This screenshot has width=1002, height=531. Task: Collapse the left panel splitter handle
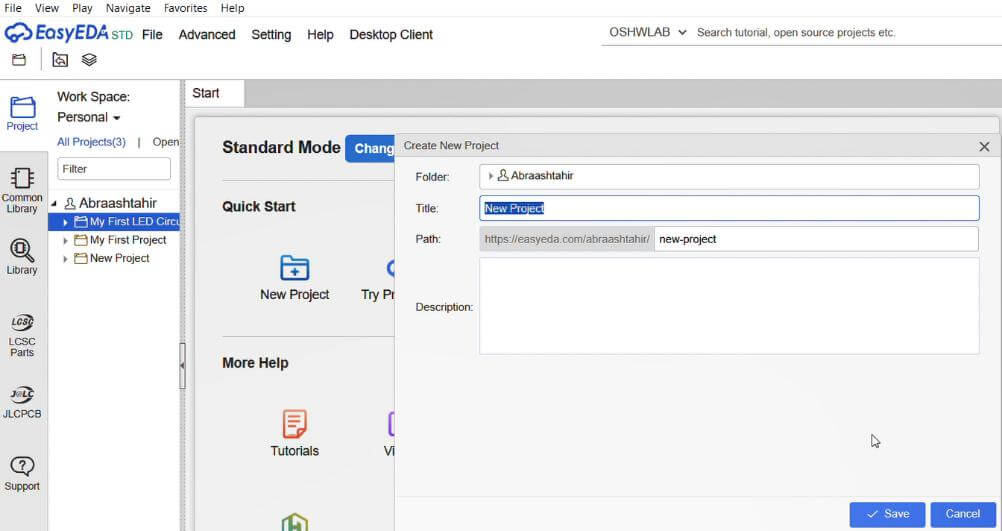[182, 366]
